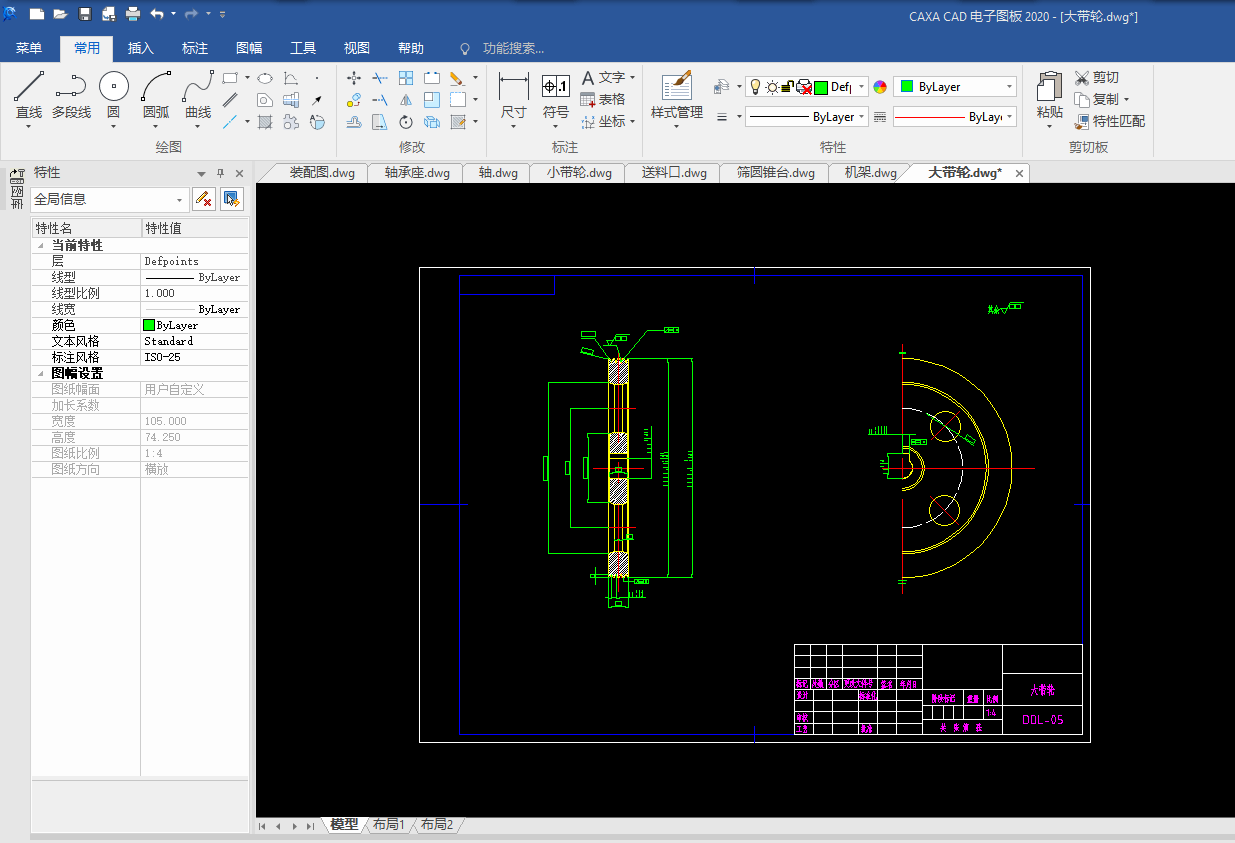Click the quick select icon in 特性 panel
1235x843 pixels.
click(232, 199)
